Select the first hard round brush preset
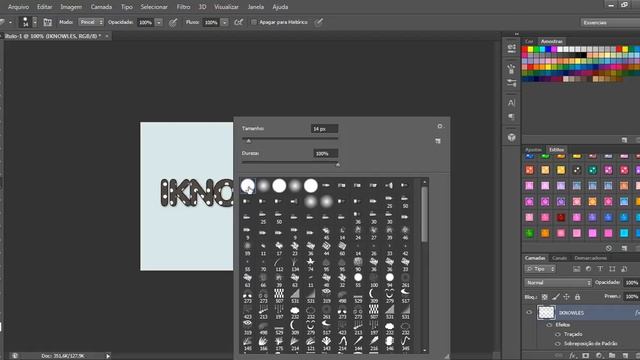This screenshot has height=360, width=640. 247,186
